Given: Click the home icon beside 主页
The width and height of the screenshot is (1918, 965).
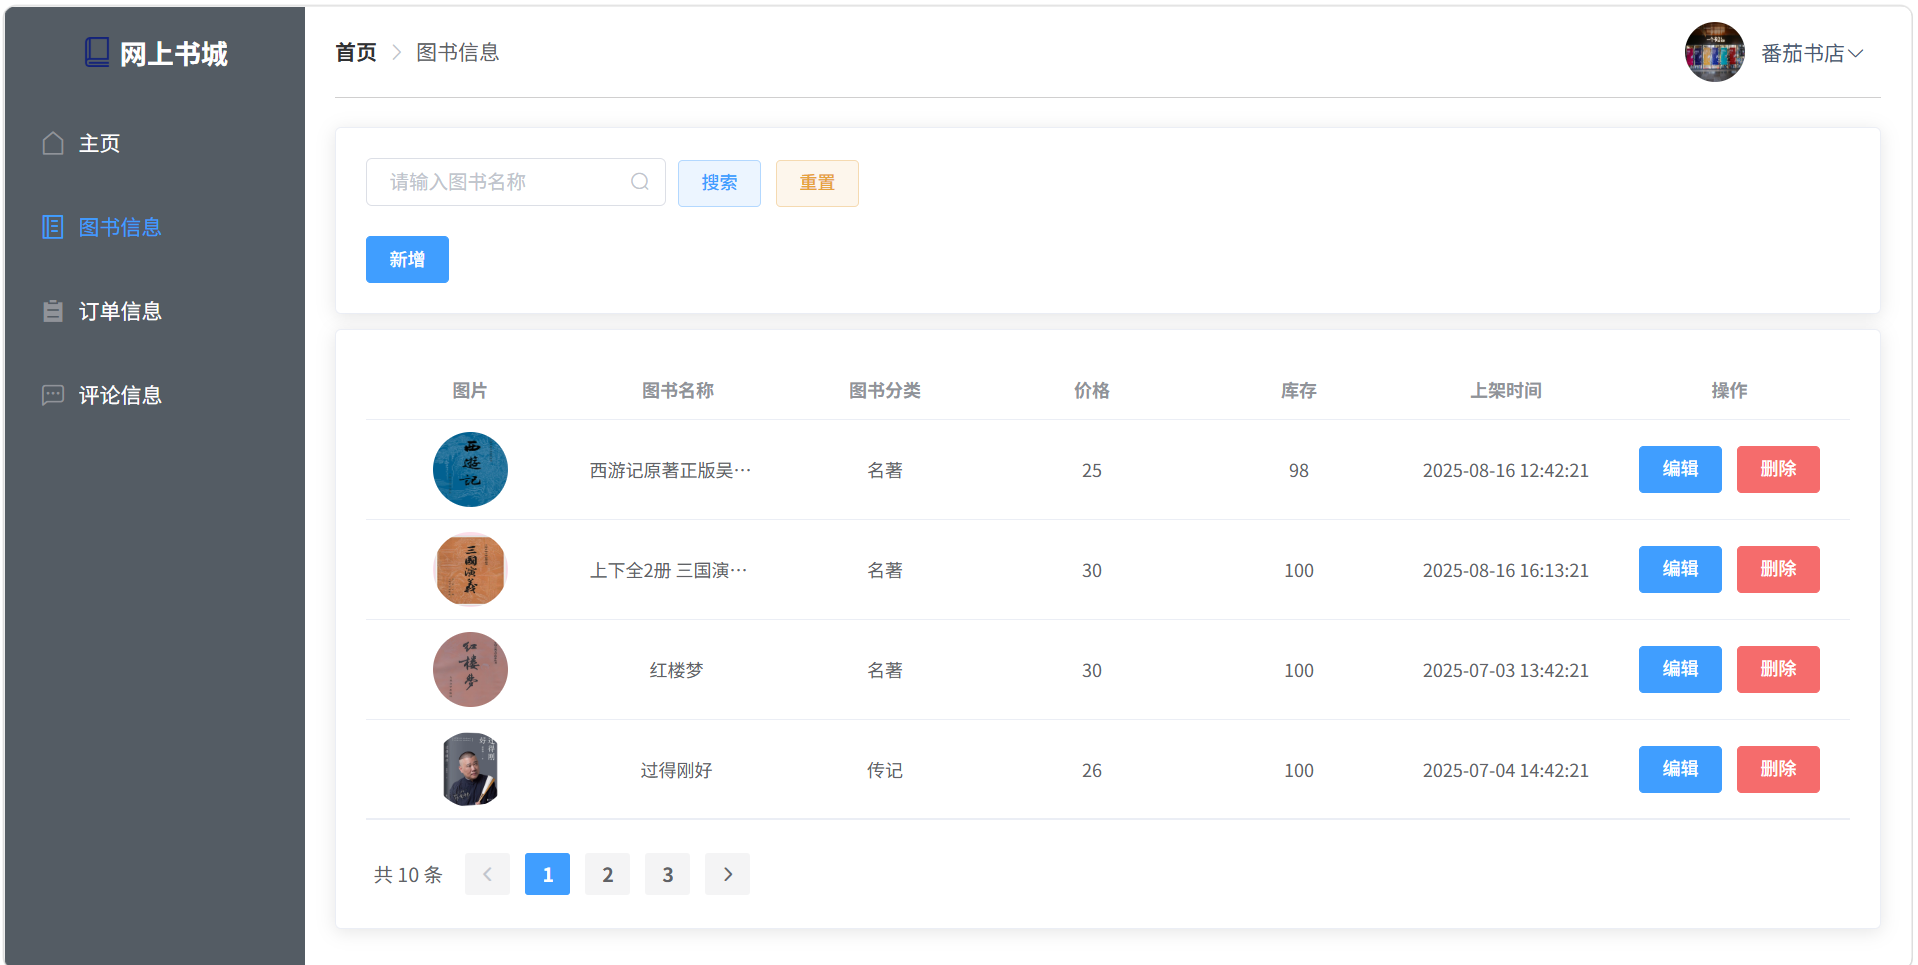Looking at the screenshot, I should [x=53, y=143].
